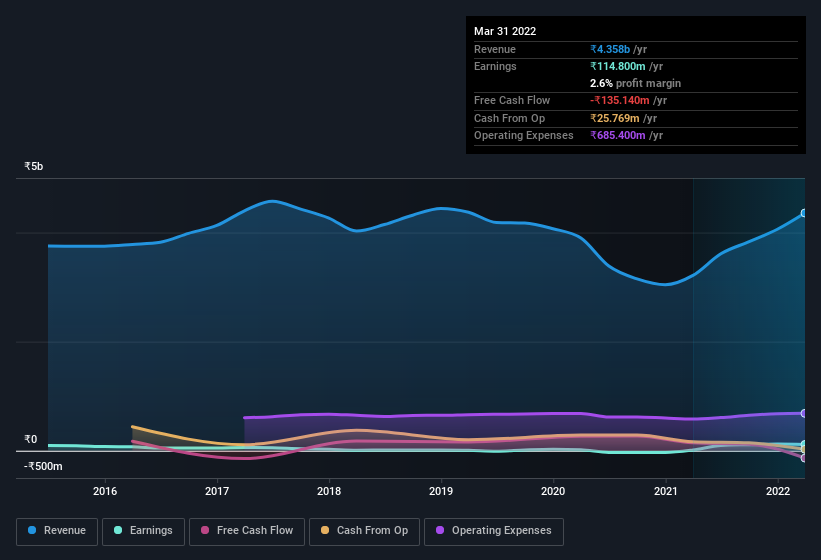Click the Earnings label in the tooltip
821x560 pixels.
point(495,66)
